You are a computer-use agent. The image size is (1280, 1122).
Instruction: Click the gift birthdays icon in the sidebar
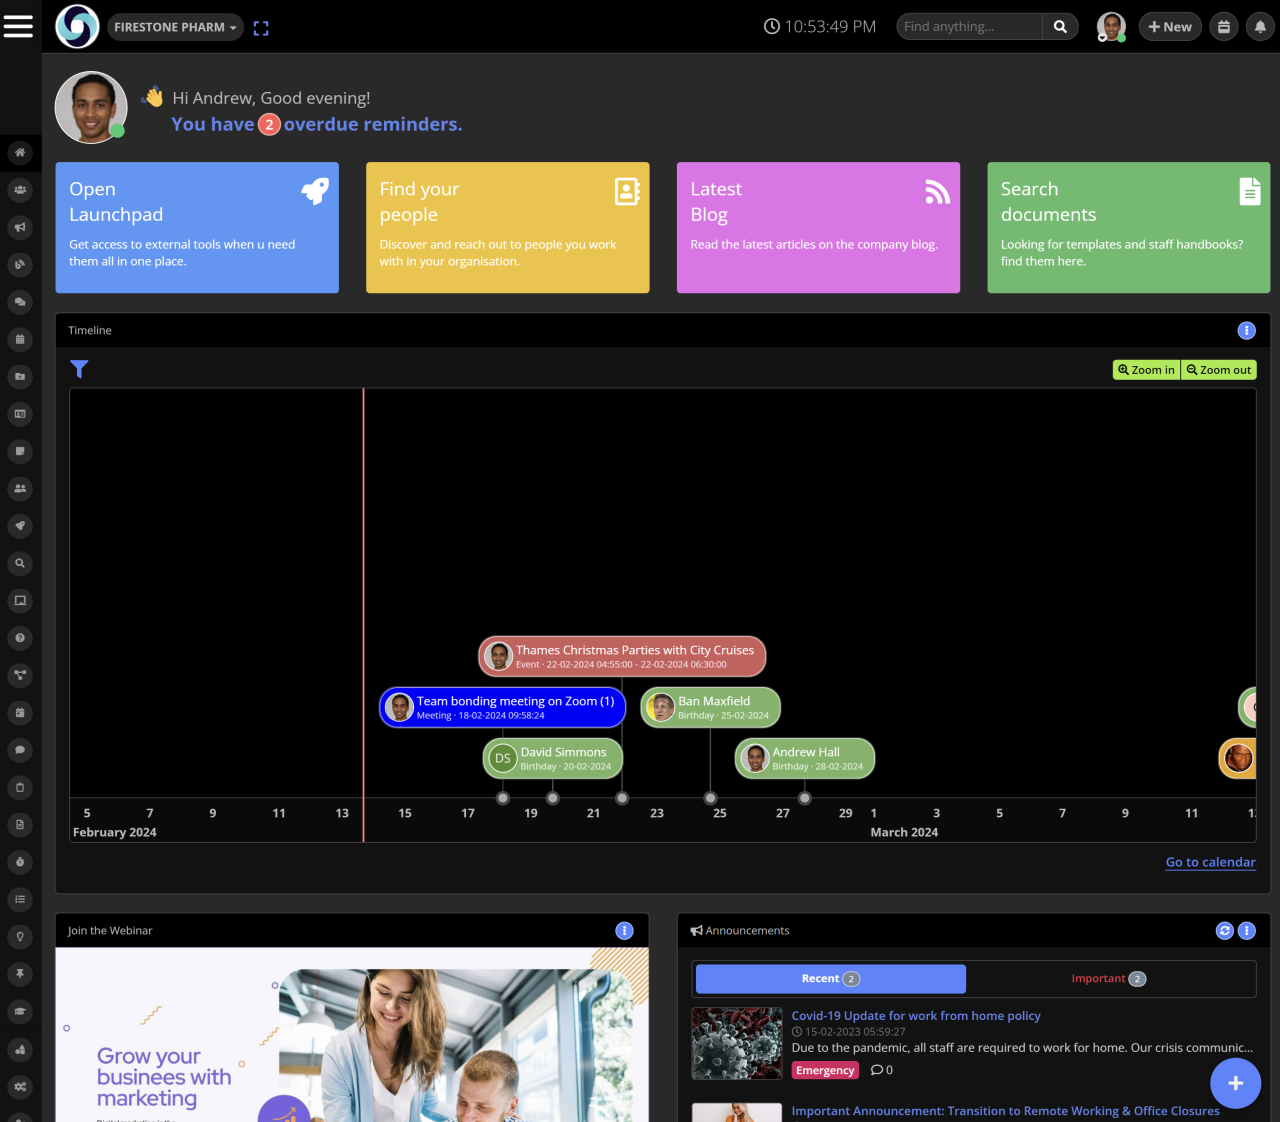tap(20, 712)
